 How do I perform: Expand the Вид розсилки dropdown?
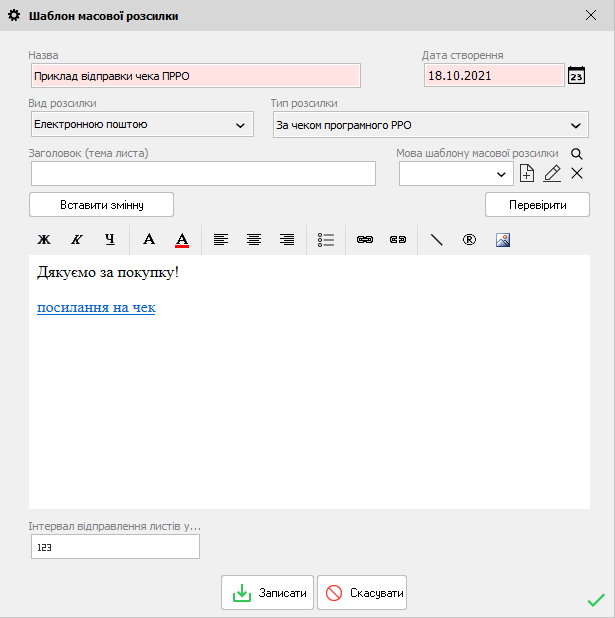(240, 125)
